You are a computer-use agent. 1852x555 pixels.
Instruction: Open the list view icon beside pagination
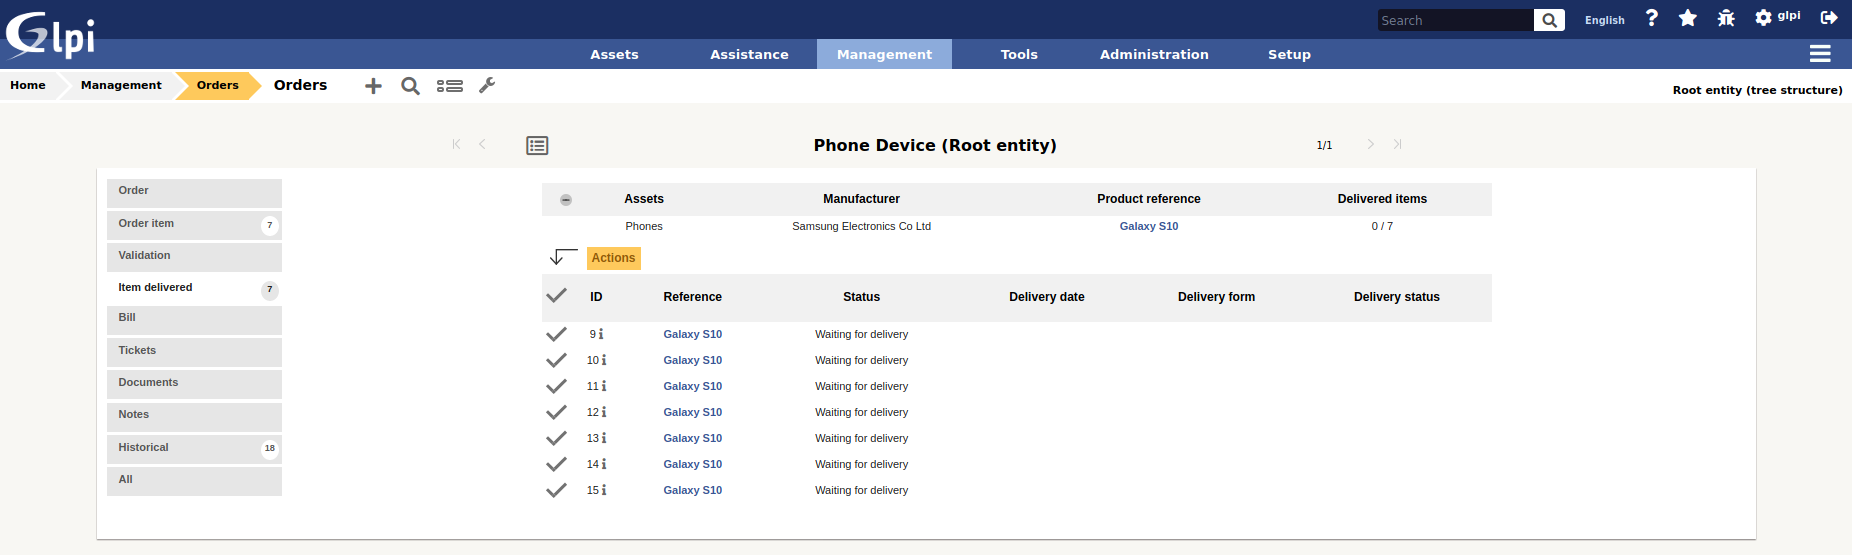[537, 146]
